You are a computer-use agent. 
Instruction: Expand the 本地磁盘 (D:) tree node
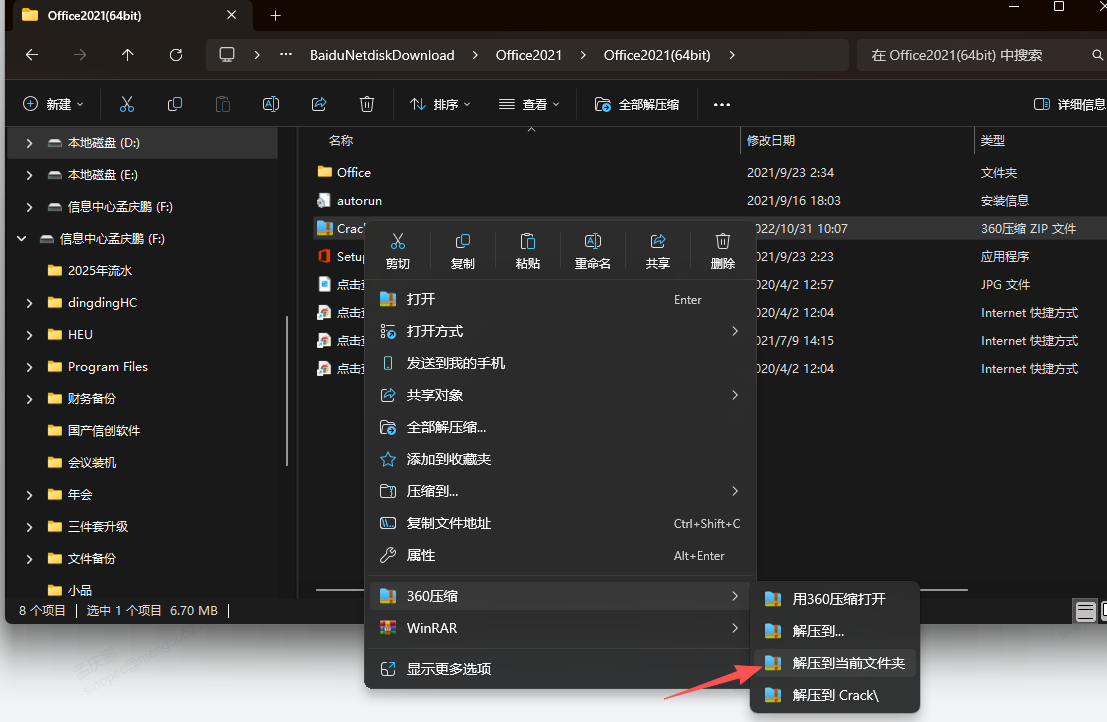click(29, 143)
